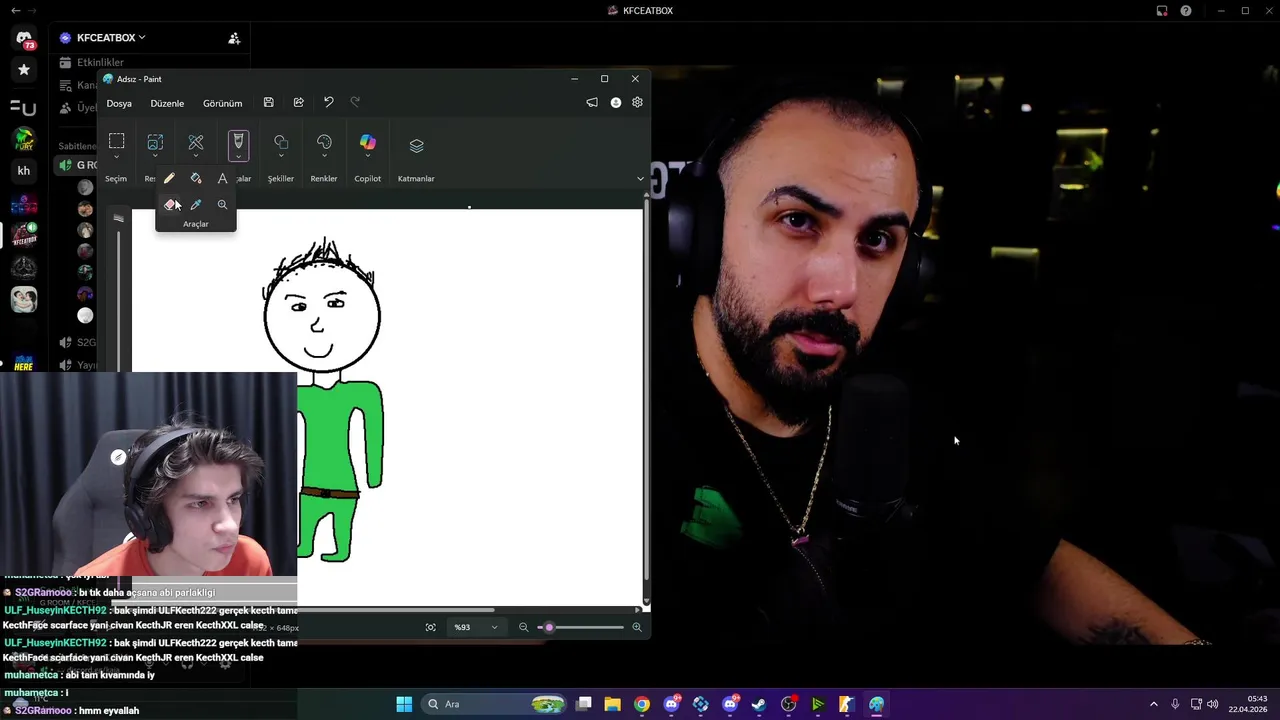Expand the Seçim selection dropdown arrow
Viewport: 1280px width, 720px height.
pos(117,157)
